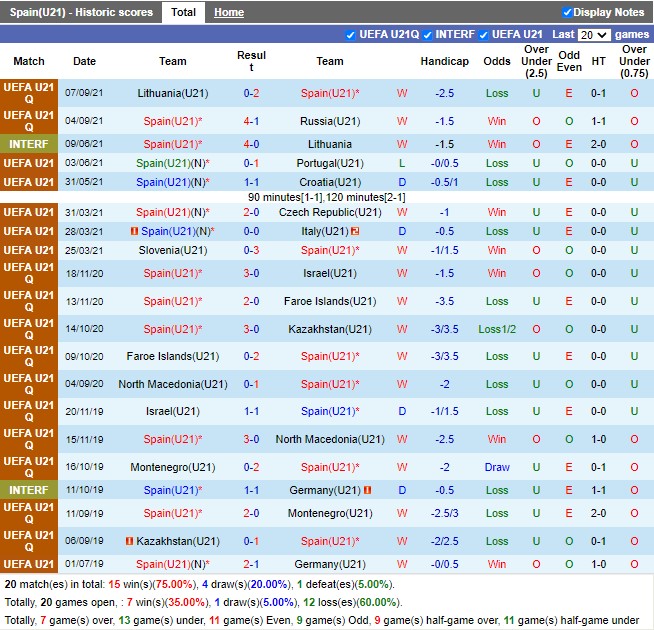Click the 3-0 score versus Kazakhstan(U21)
The image size is (654, 630).
[x=251, y=329]
